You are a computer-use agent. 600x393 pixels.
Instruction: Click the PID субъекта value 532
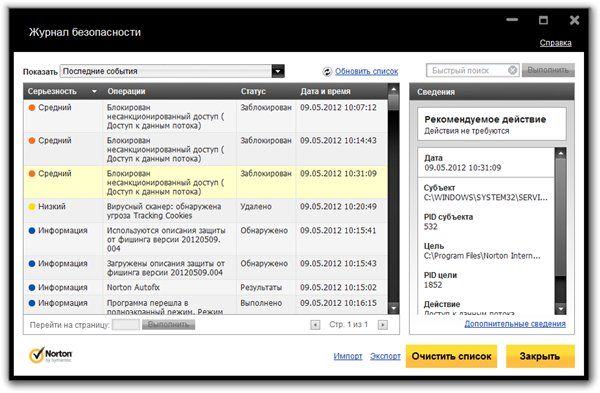pos(430,227)
